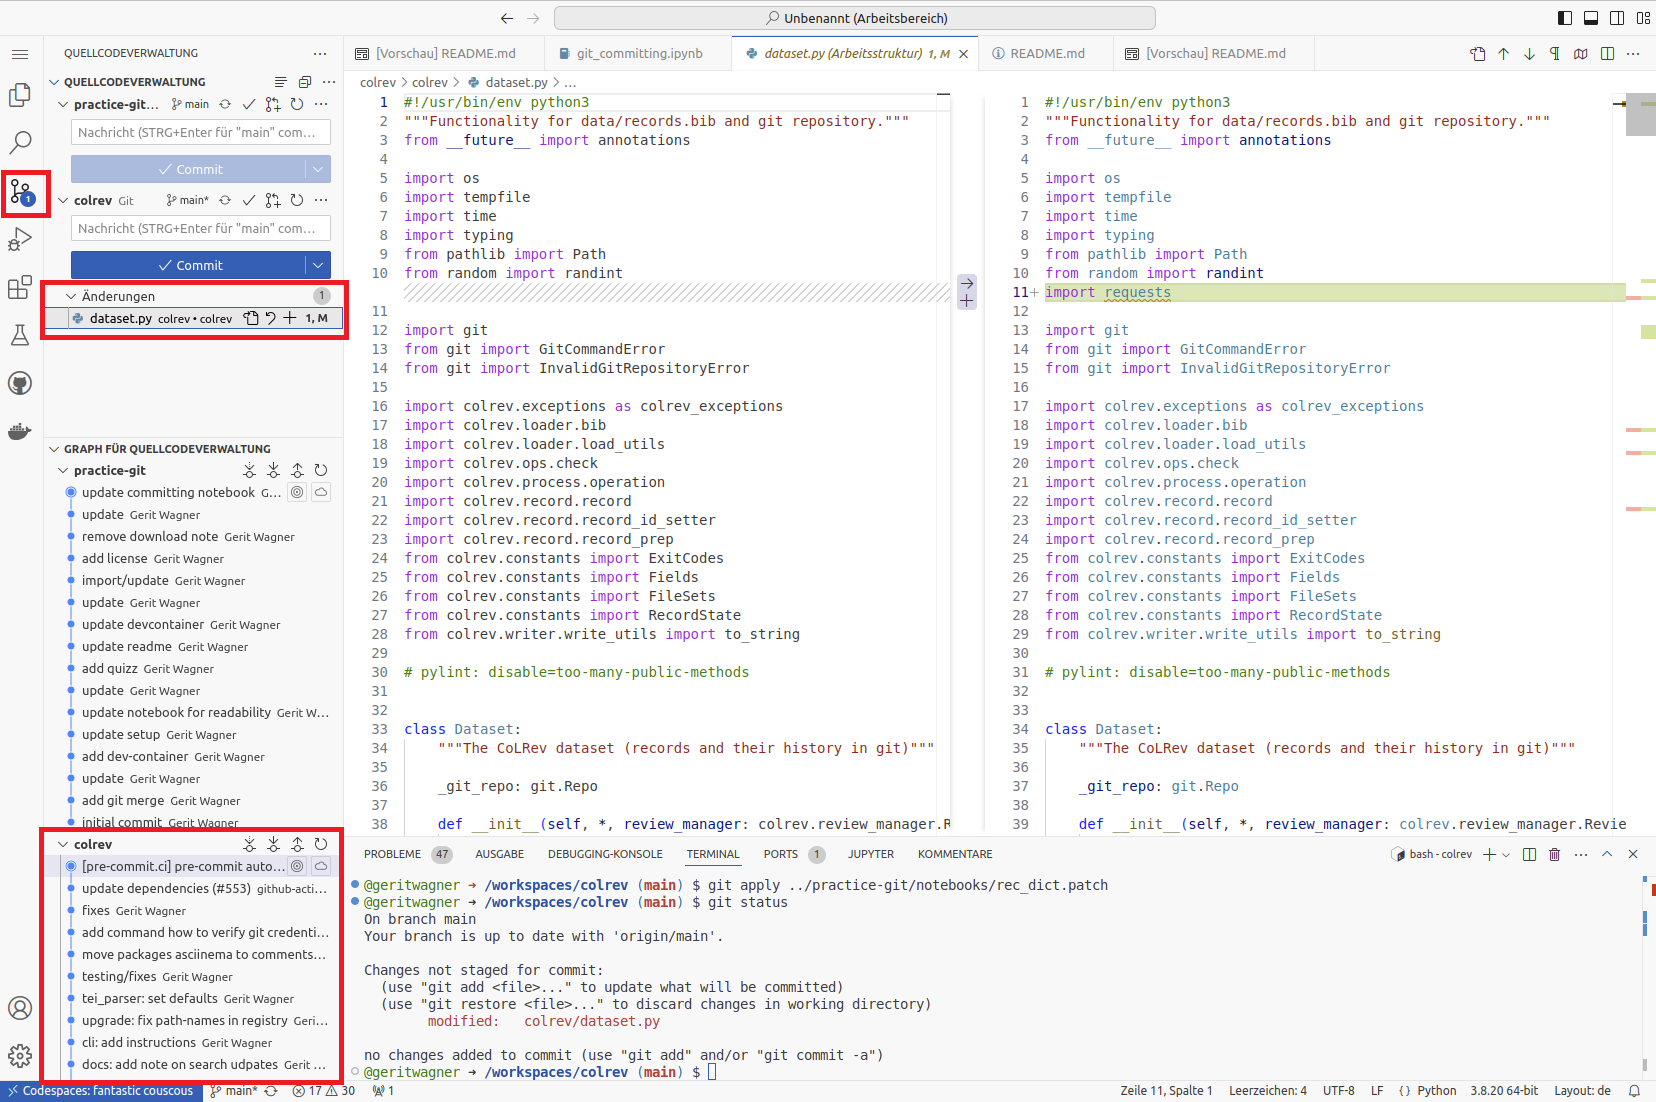1656x1102 pixels.
Task: Collapse the Änderungen section
Action: click(x=71, y=296)
